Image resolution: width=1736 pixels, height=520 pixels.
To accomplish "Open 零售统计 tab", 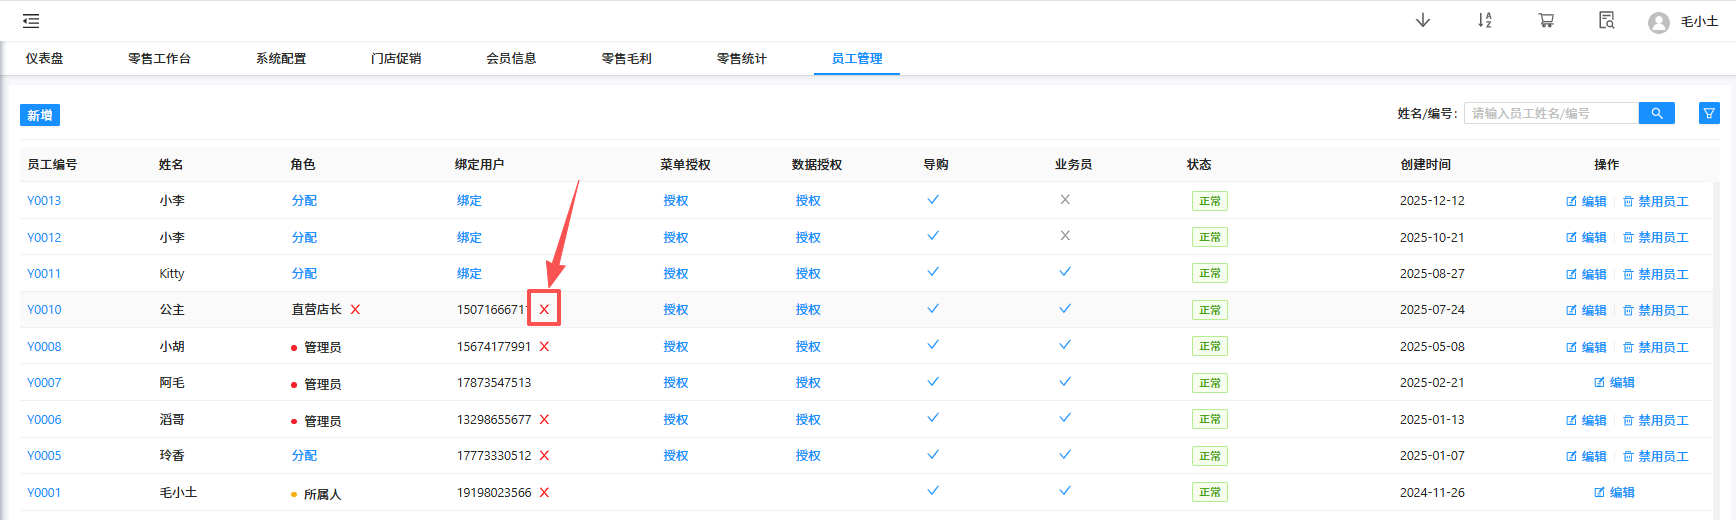I will (x=741, y=58).
